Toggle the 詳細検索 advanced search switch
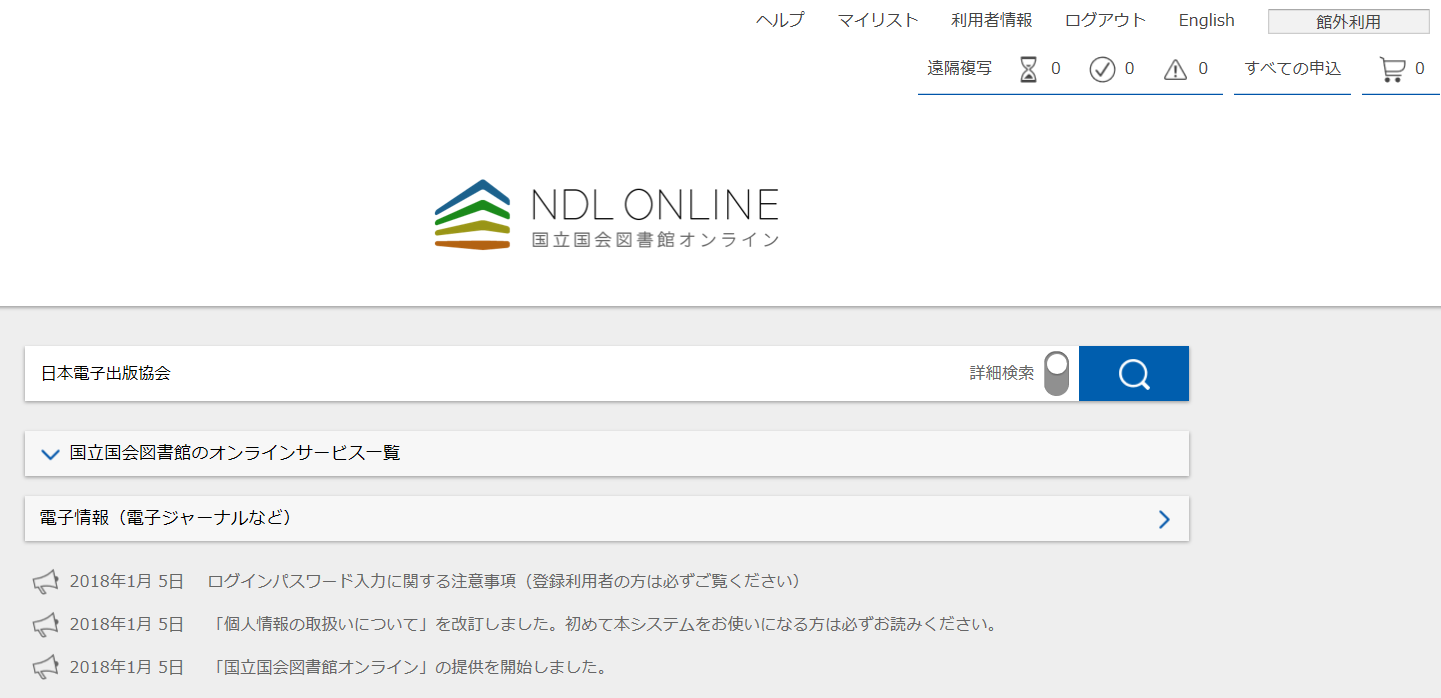Image resolution: width=1441 pixels, height=698 pixels. pyautogui.click(x=1056, y=374)
